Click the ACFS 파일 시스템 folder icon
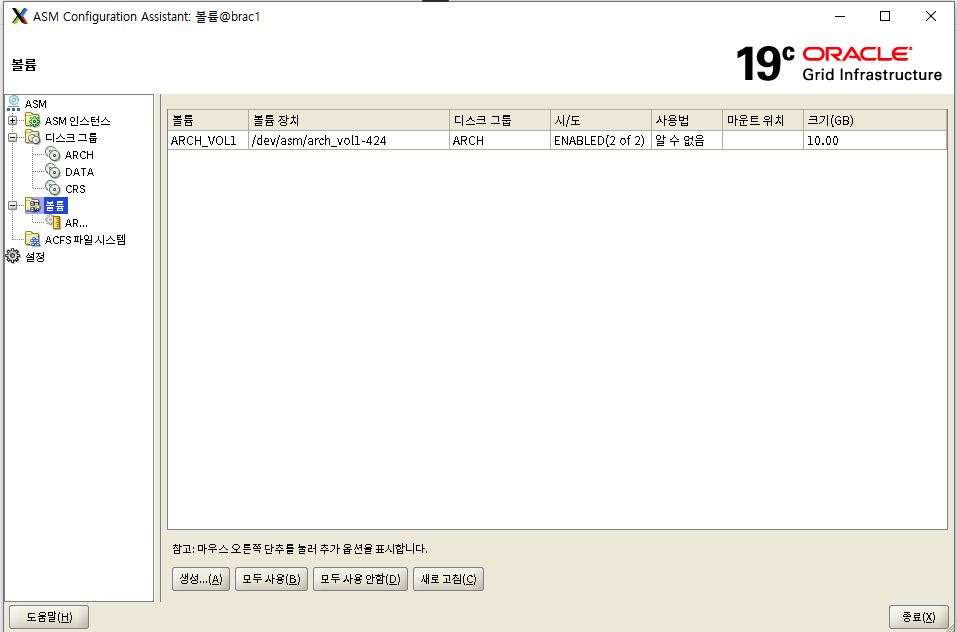957x632 pixels. click(x=33, y=240)
